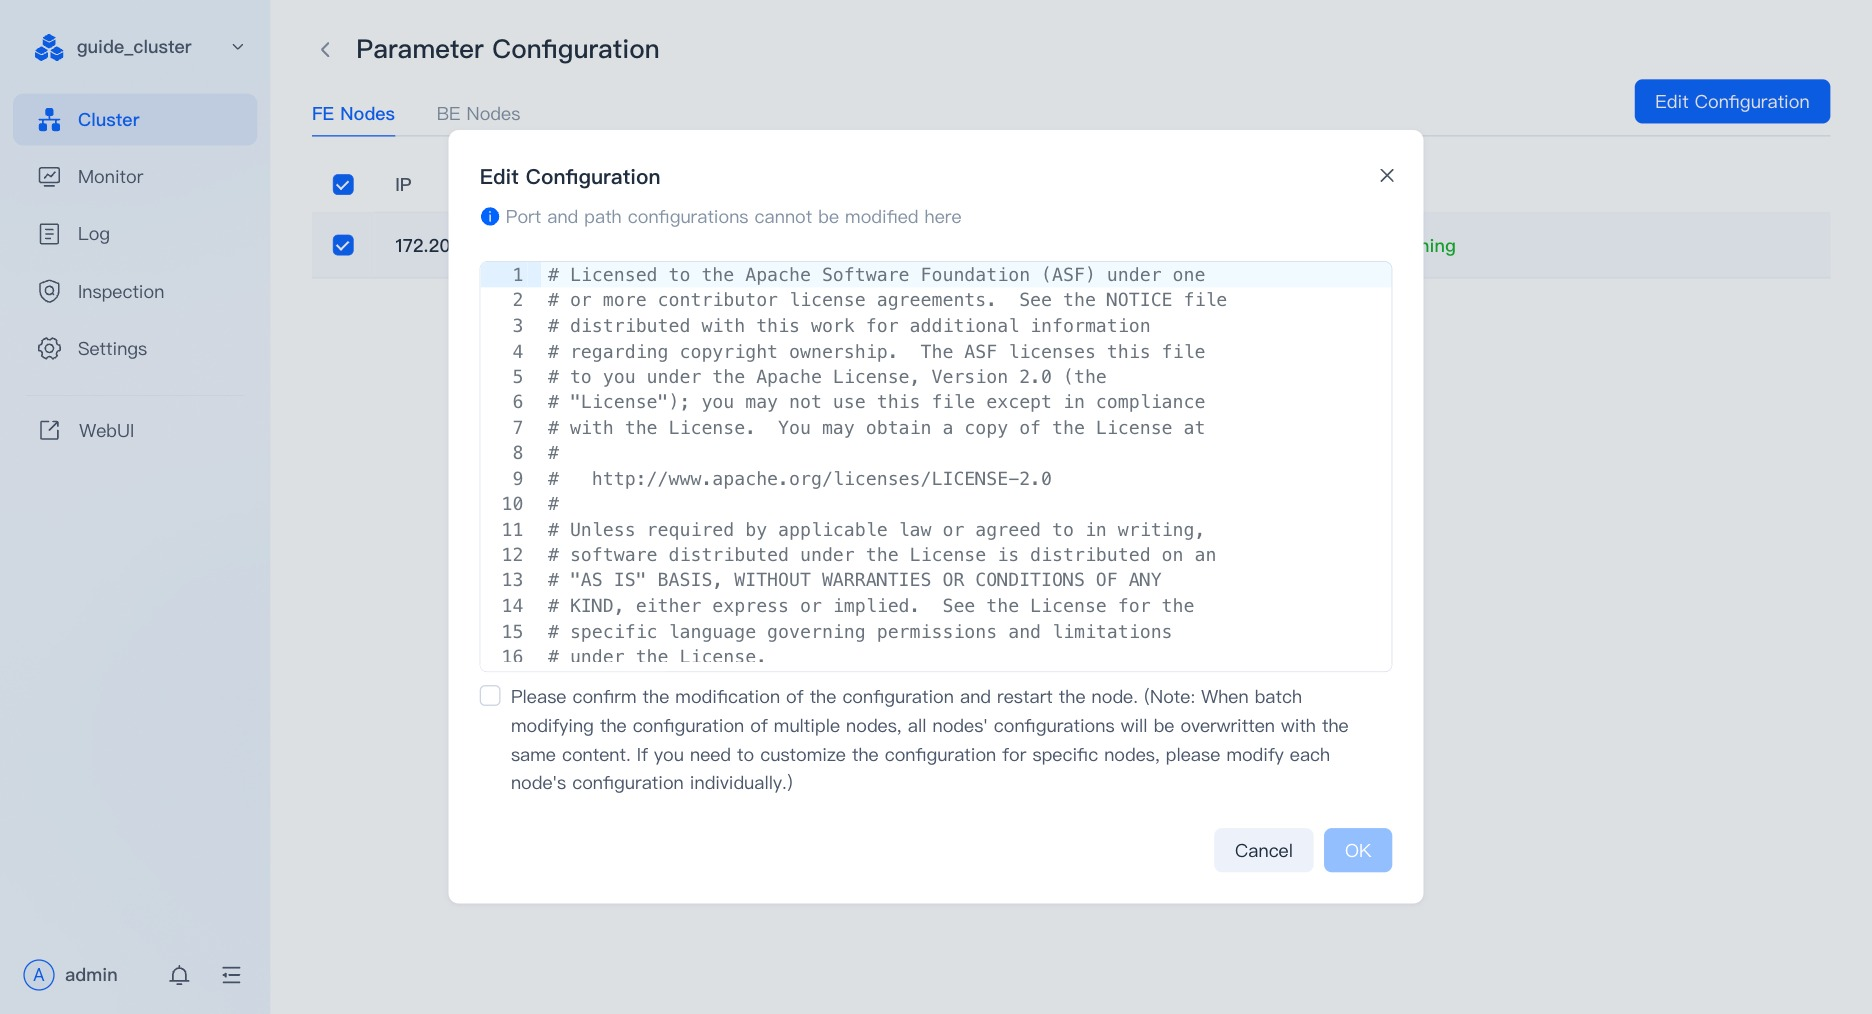
Task: Confirm with the OK button
Action: pos(1358,850)
